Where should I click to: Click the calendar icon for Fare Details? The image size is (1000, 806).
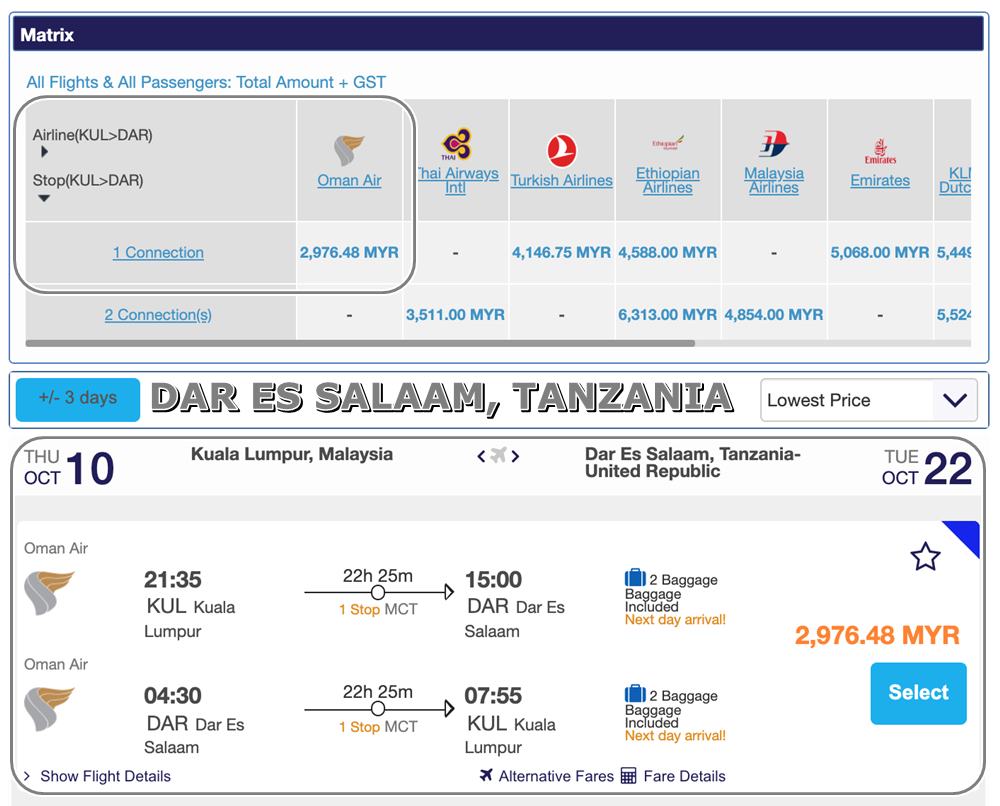[x=629, y=776]
